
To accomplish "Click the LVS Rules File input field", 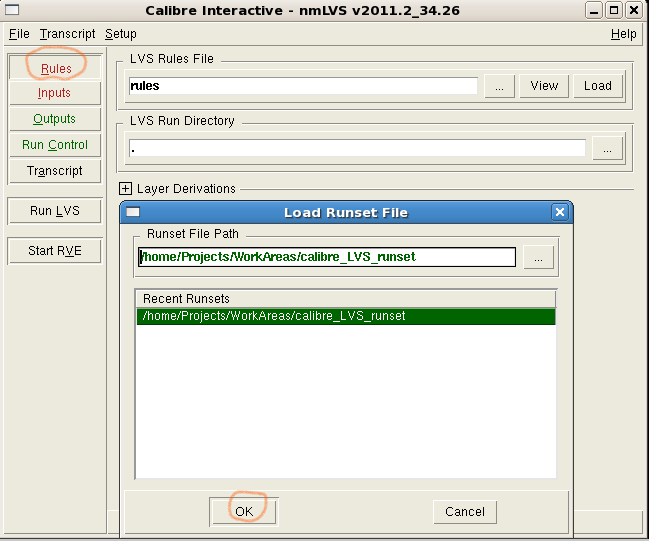I will (x=303, y=86).
